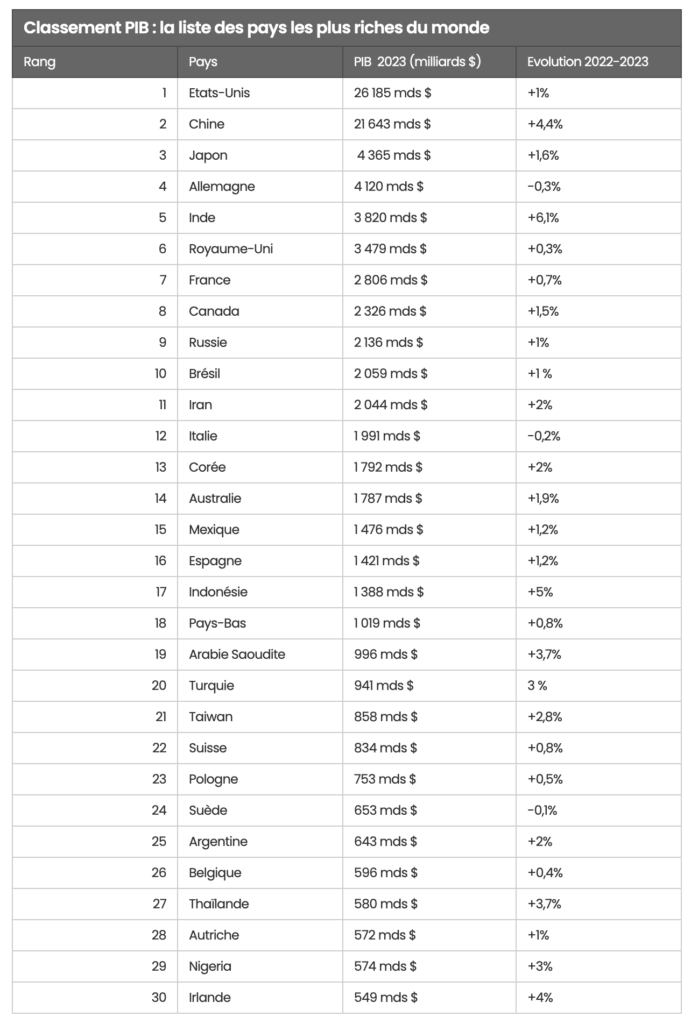This screenshot has width=691, height=1024.
Task: Click Suède's evolution value -0,1%
Action: [544, 810]
